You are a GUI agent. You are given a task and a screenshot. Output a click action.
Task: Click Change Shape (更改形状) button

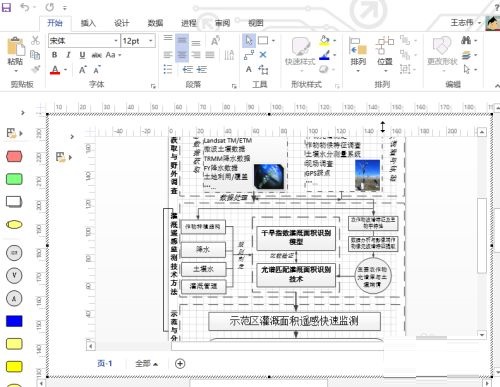point(442,53)
